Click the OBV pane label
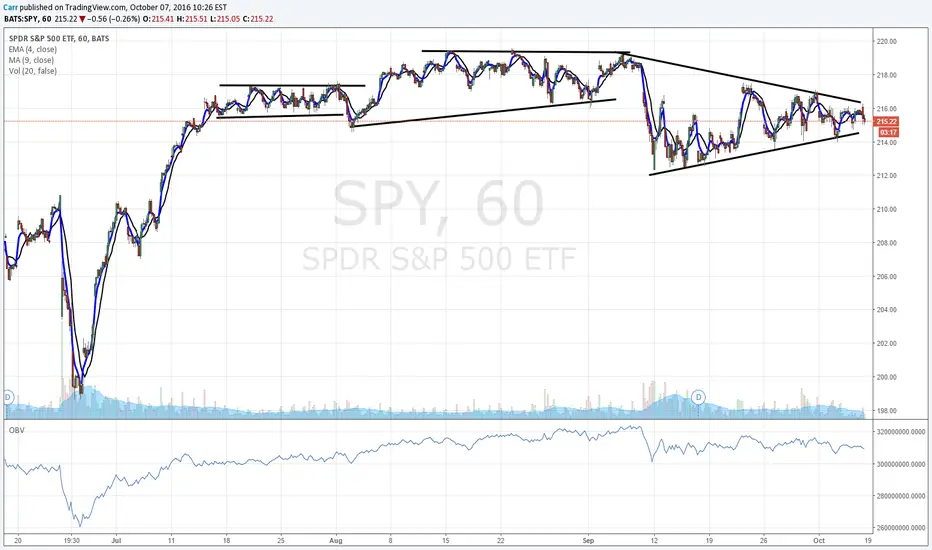 [17, 430]
